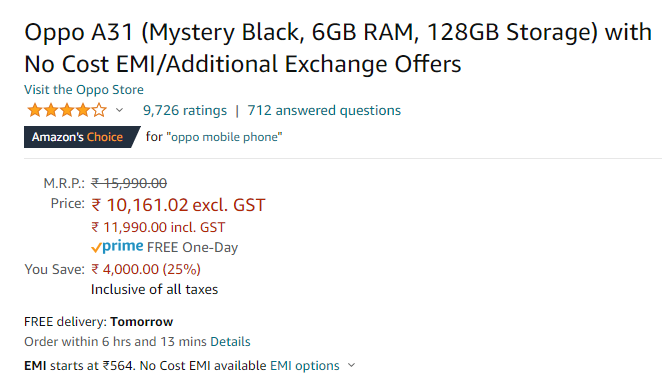Click the star rating icons
This screenshot has height=379, width=667.
tap(67, 111)
